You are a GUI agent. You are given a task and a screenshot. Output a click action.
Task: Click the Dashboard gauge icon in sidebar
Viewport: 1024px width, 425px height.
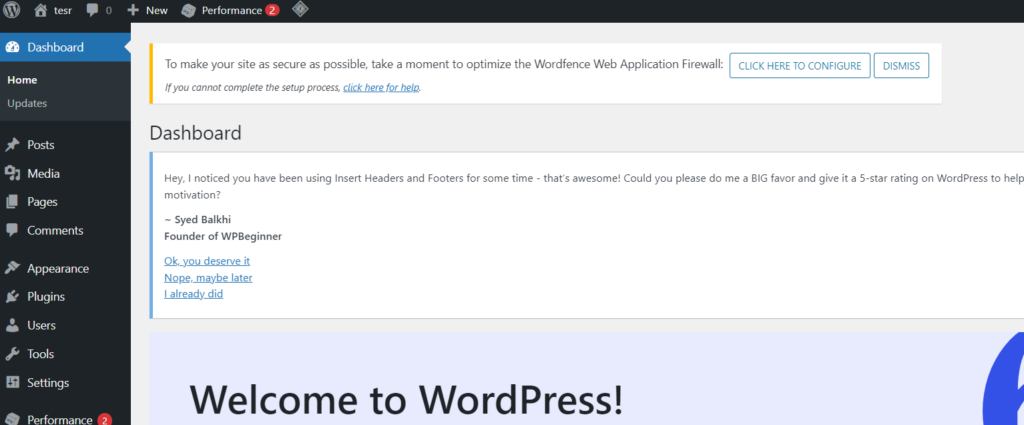pyautogui.click(x=12, y=47)
